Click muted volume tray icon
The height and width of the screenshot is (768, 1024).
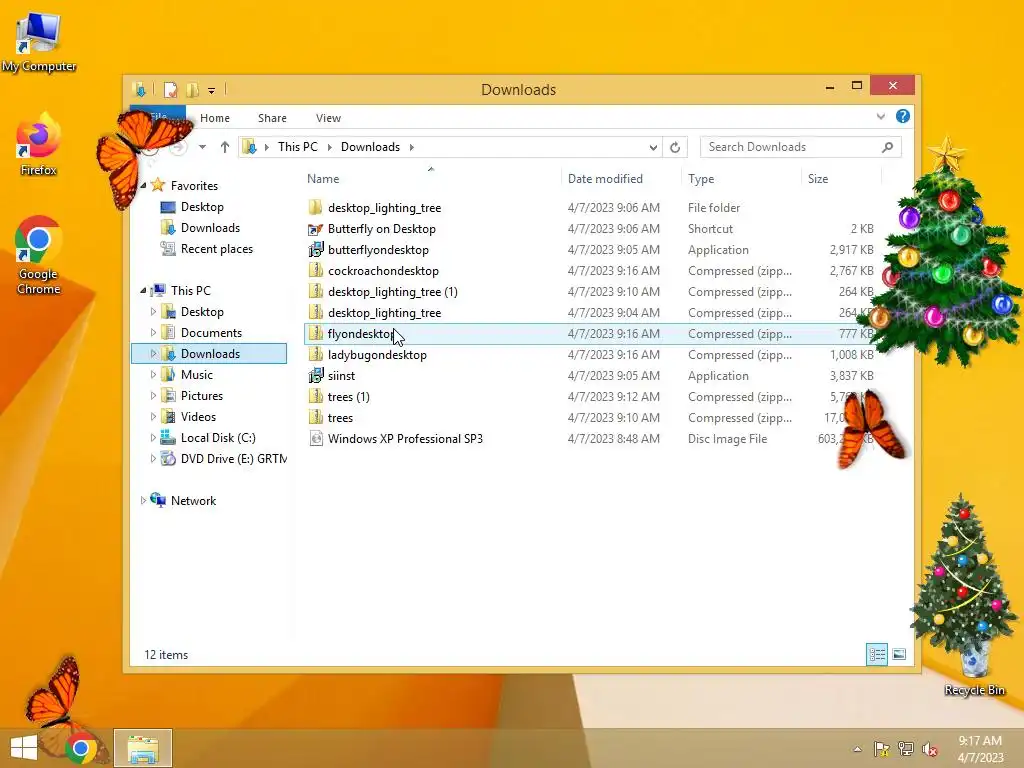pos(930,749)
